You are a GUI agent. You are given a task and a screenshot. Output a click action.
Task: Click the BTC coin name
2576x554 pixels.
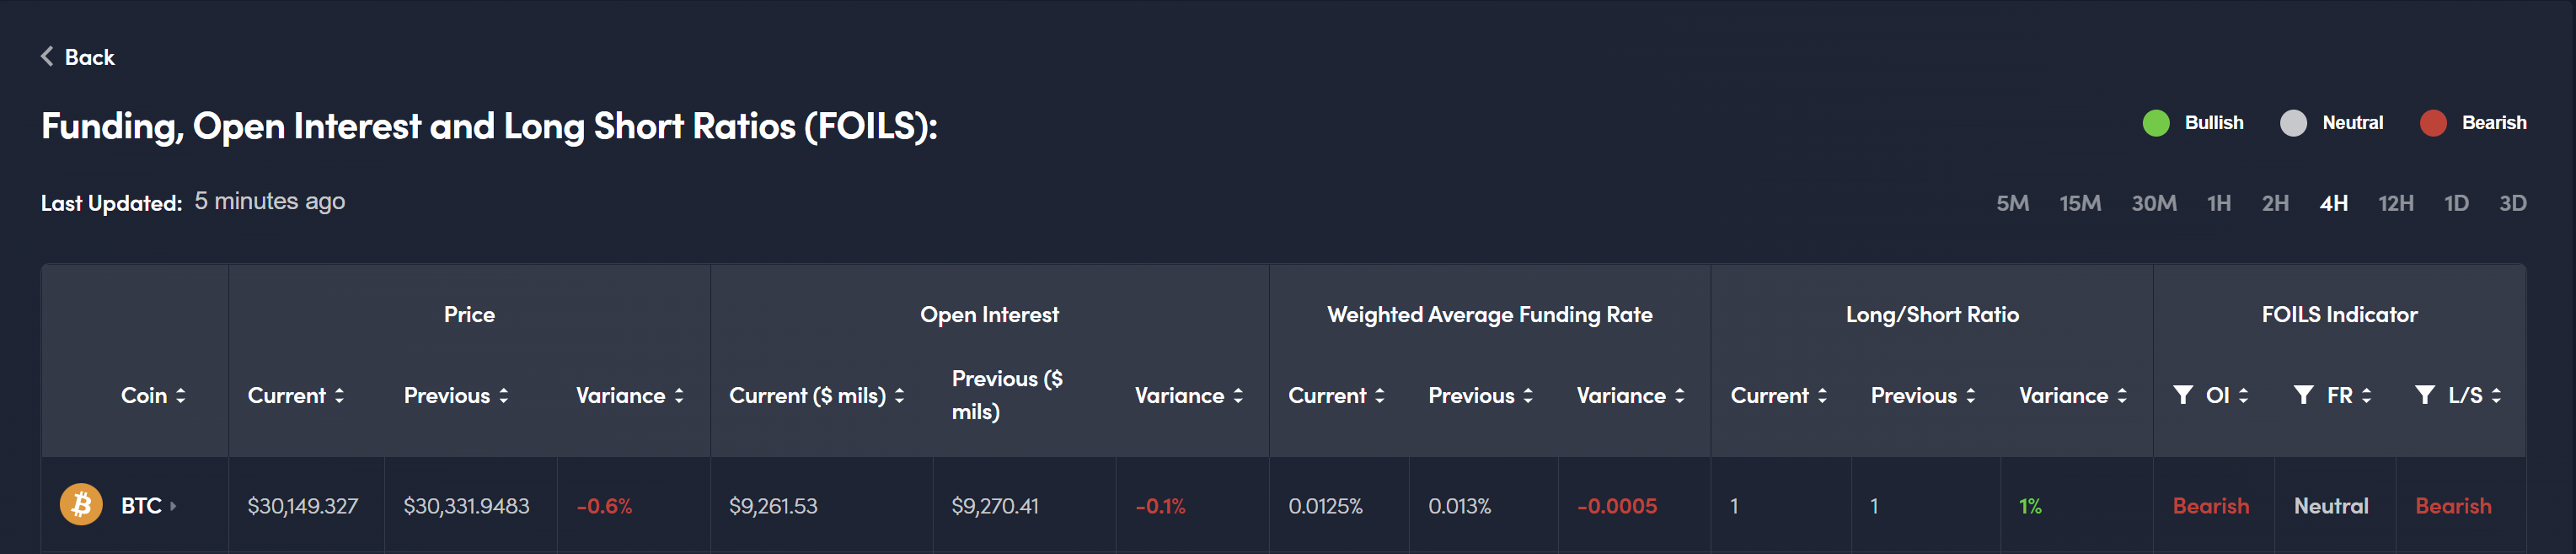pos(141,506)
